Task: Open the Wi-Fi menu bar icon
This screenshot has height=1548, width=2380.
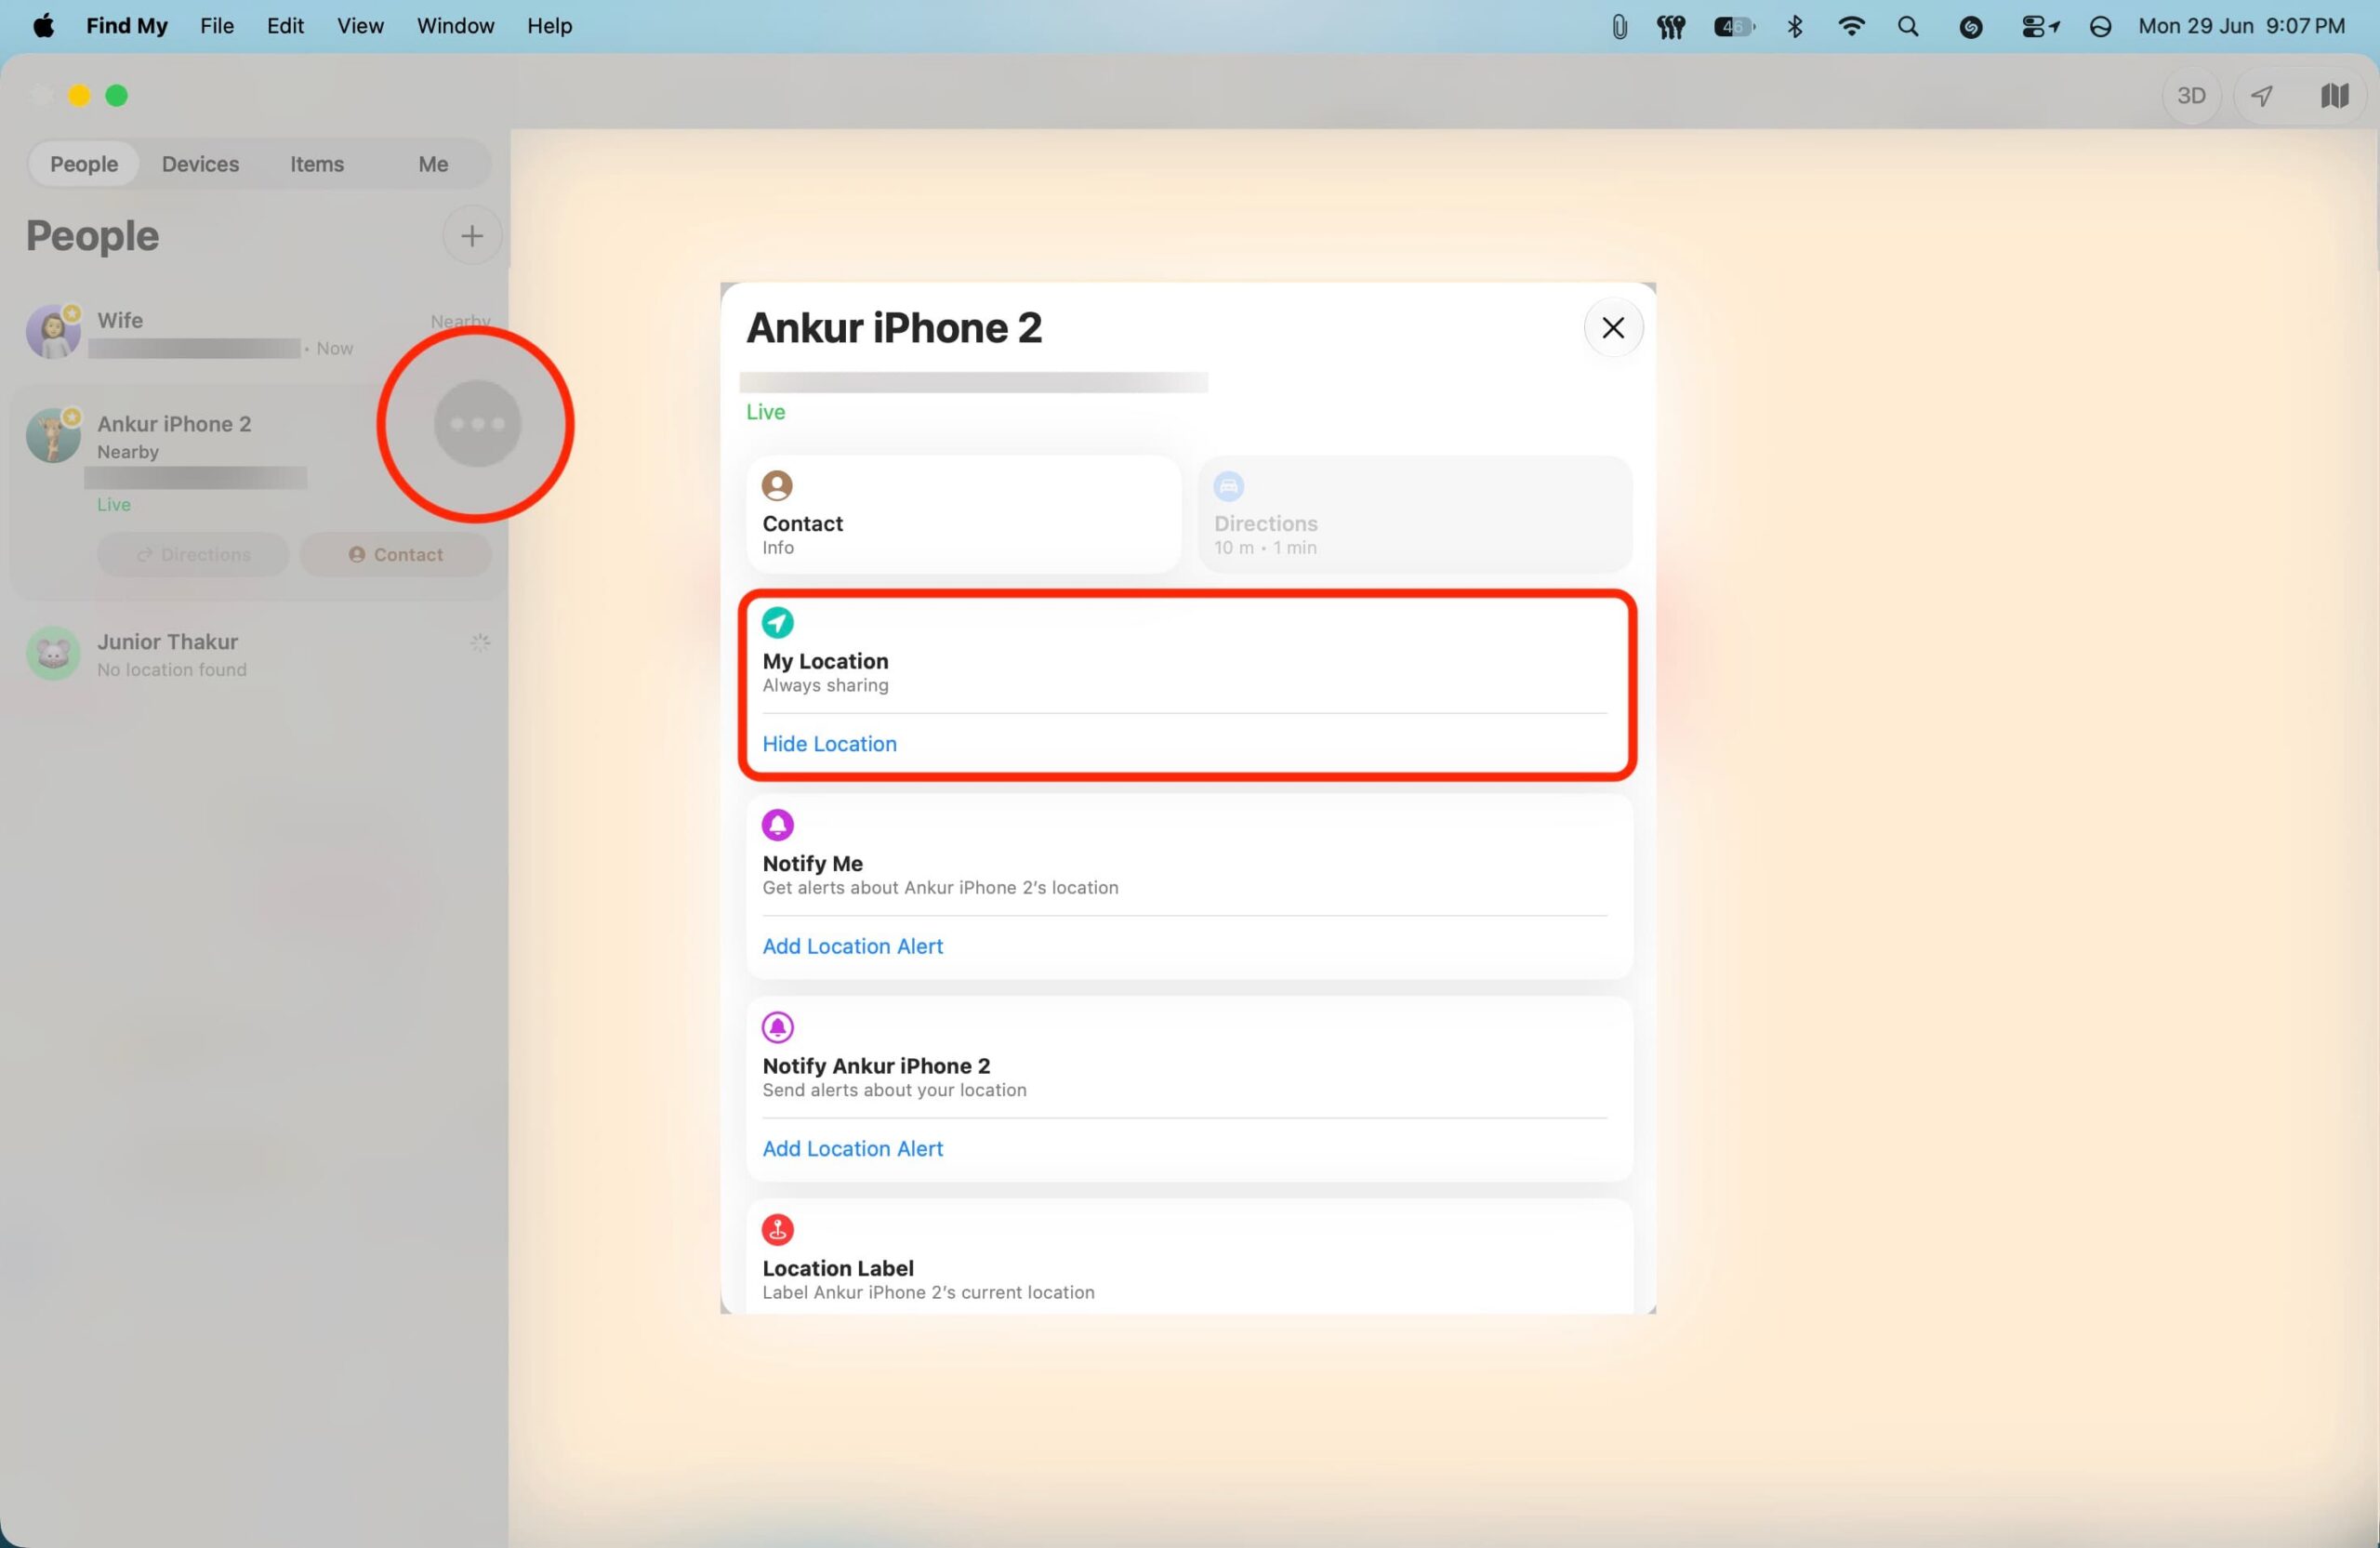Action: pos(1851,27)
